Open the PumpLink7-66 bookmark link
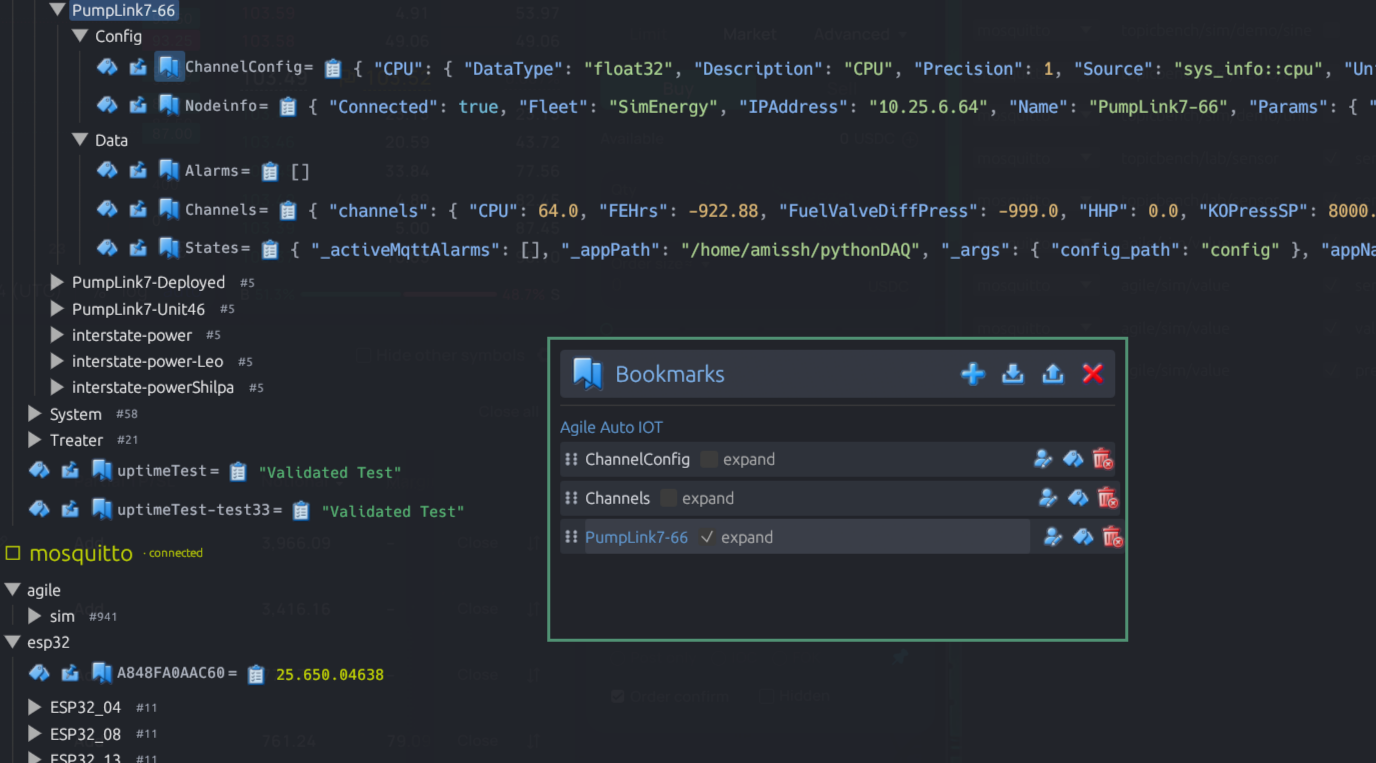The image size is (1376, 763). point(636,537)
